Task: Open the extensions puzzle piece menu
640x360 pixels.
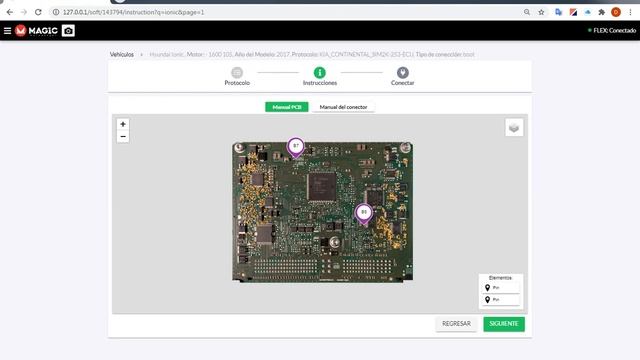Action: 601,12
